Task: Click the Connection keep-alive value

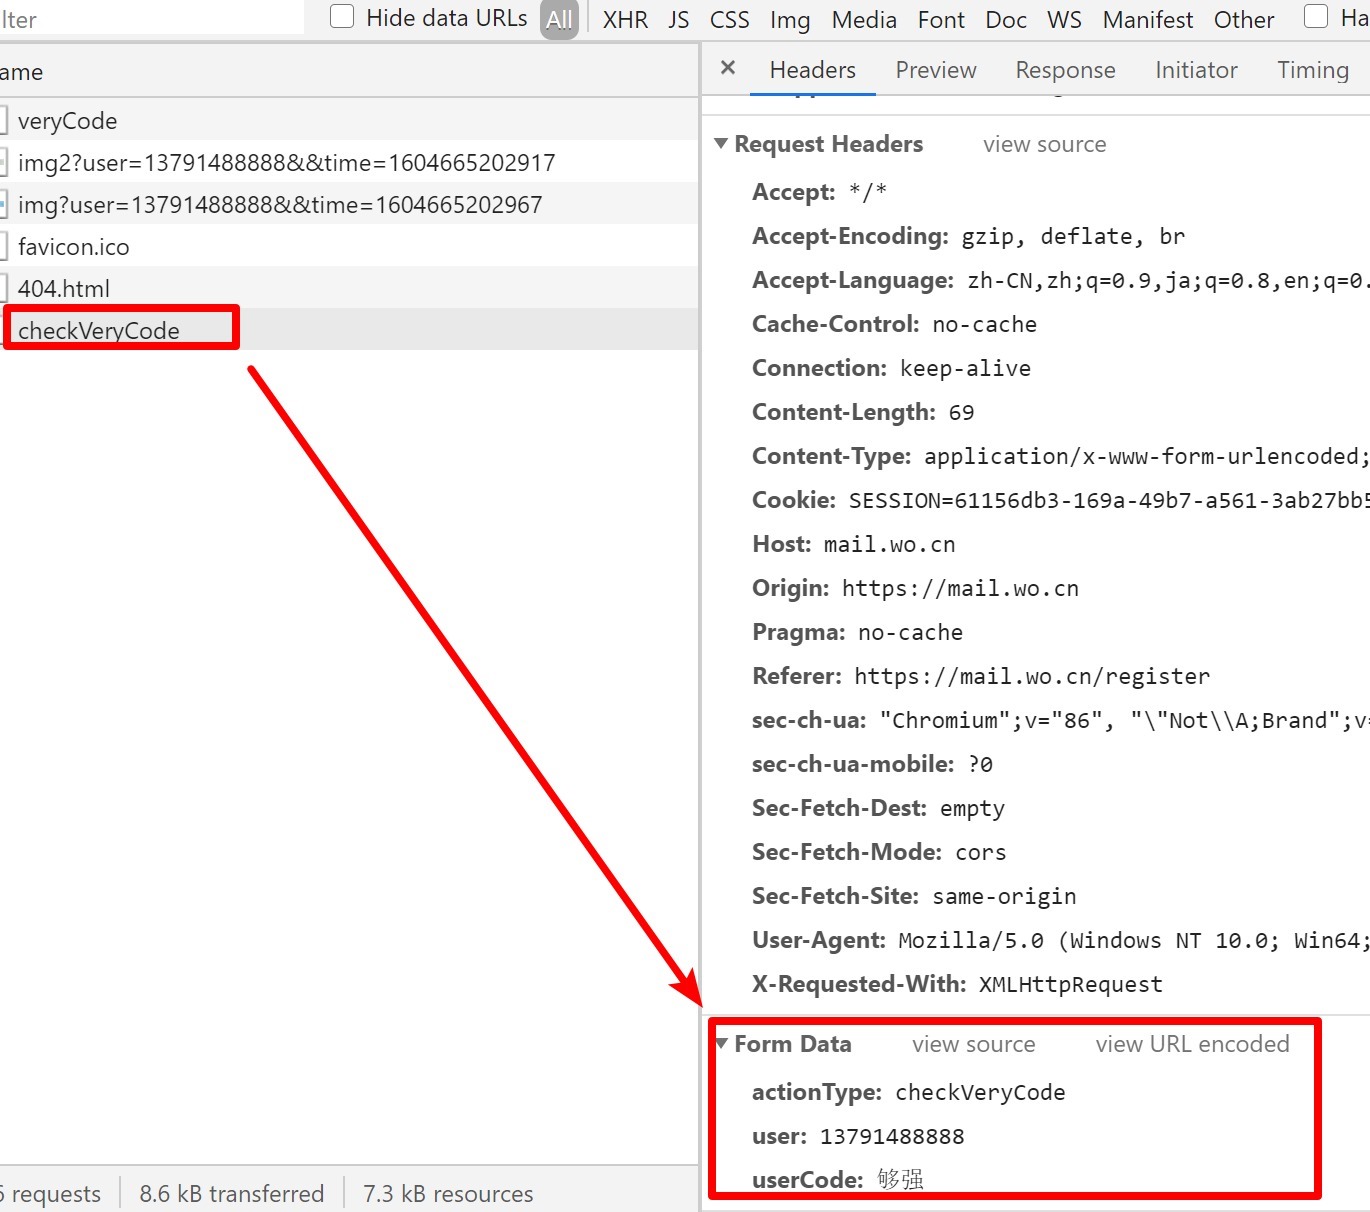Action: click(965, 368)
